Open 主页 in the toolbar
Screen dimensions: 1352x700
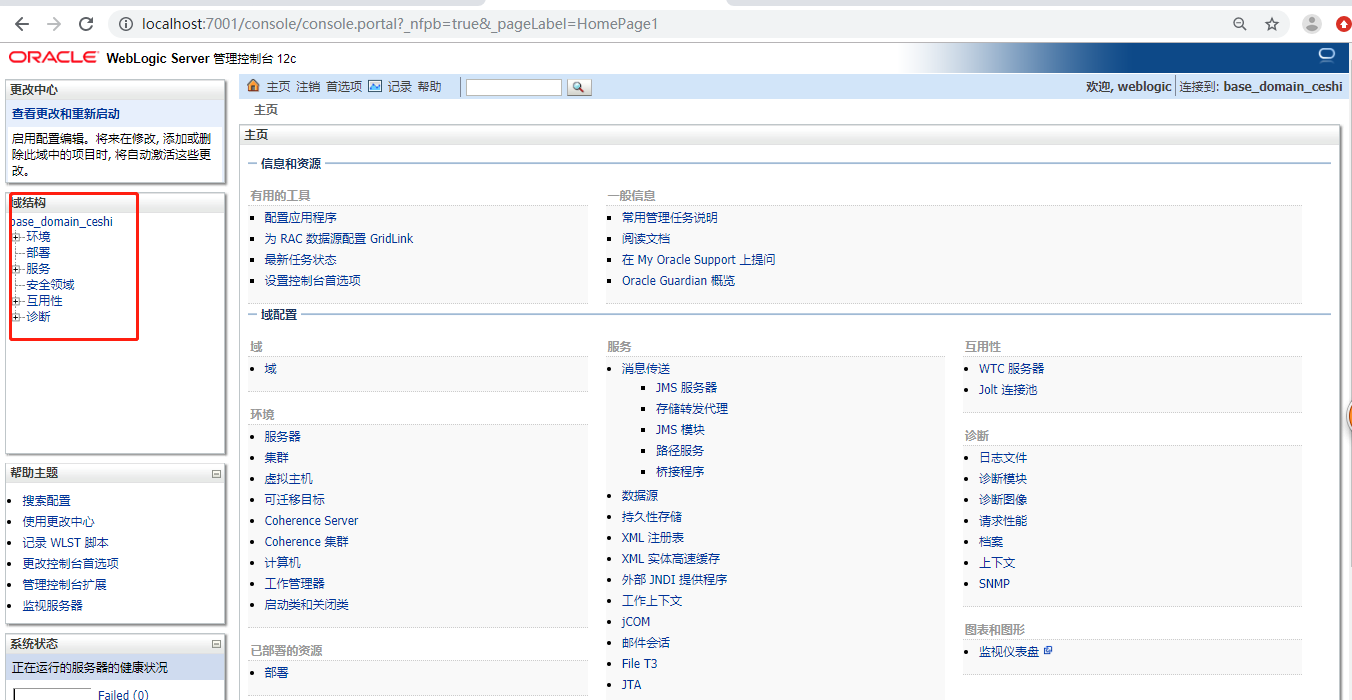[x=278, y=87]
